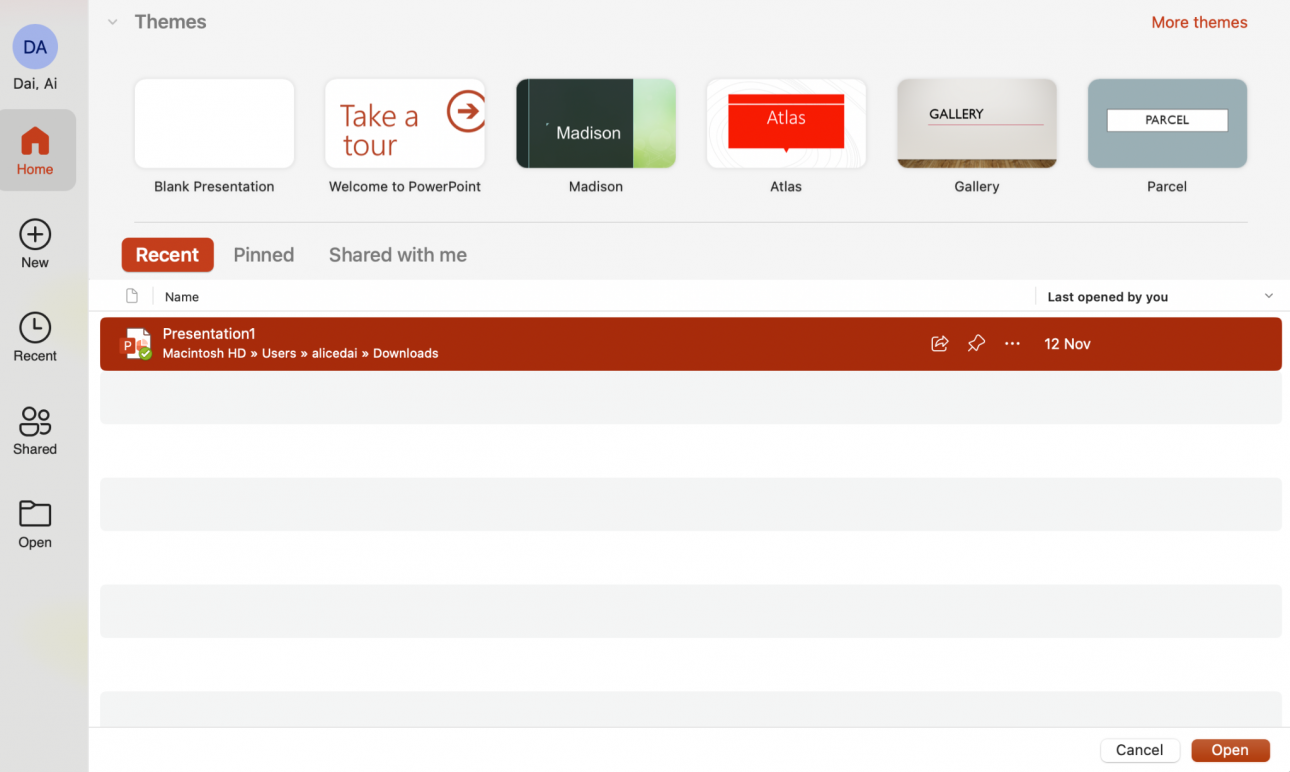Screen dimensions: 1290x772
Task: Pin Presentation1 to the list
Action: click(x=976, y=344)
